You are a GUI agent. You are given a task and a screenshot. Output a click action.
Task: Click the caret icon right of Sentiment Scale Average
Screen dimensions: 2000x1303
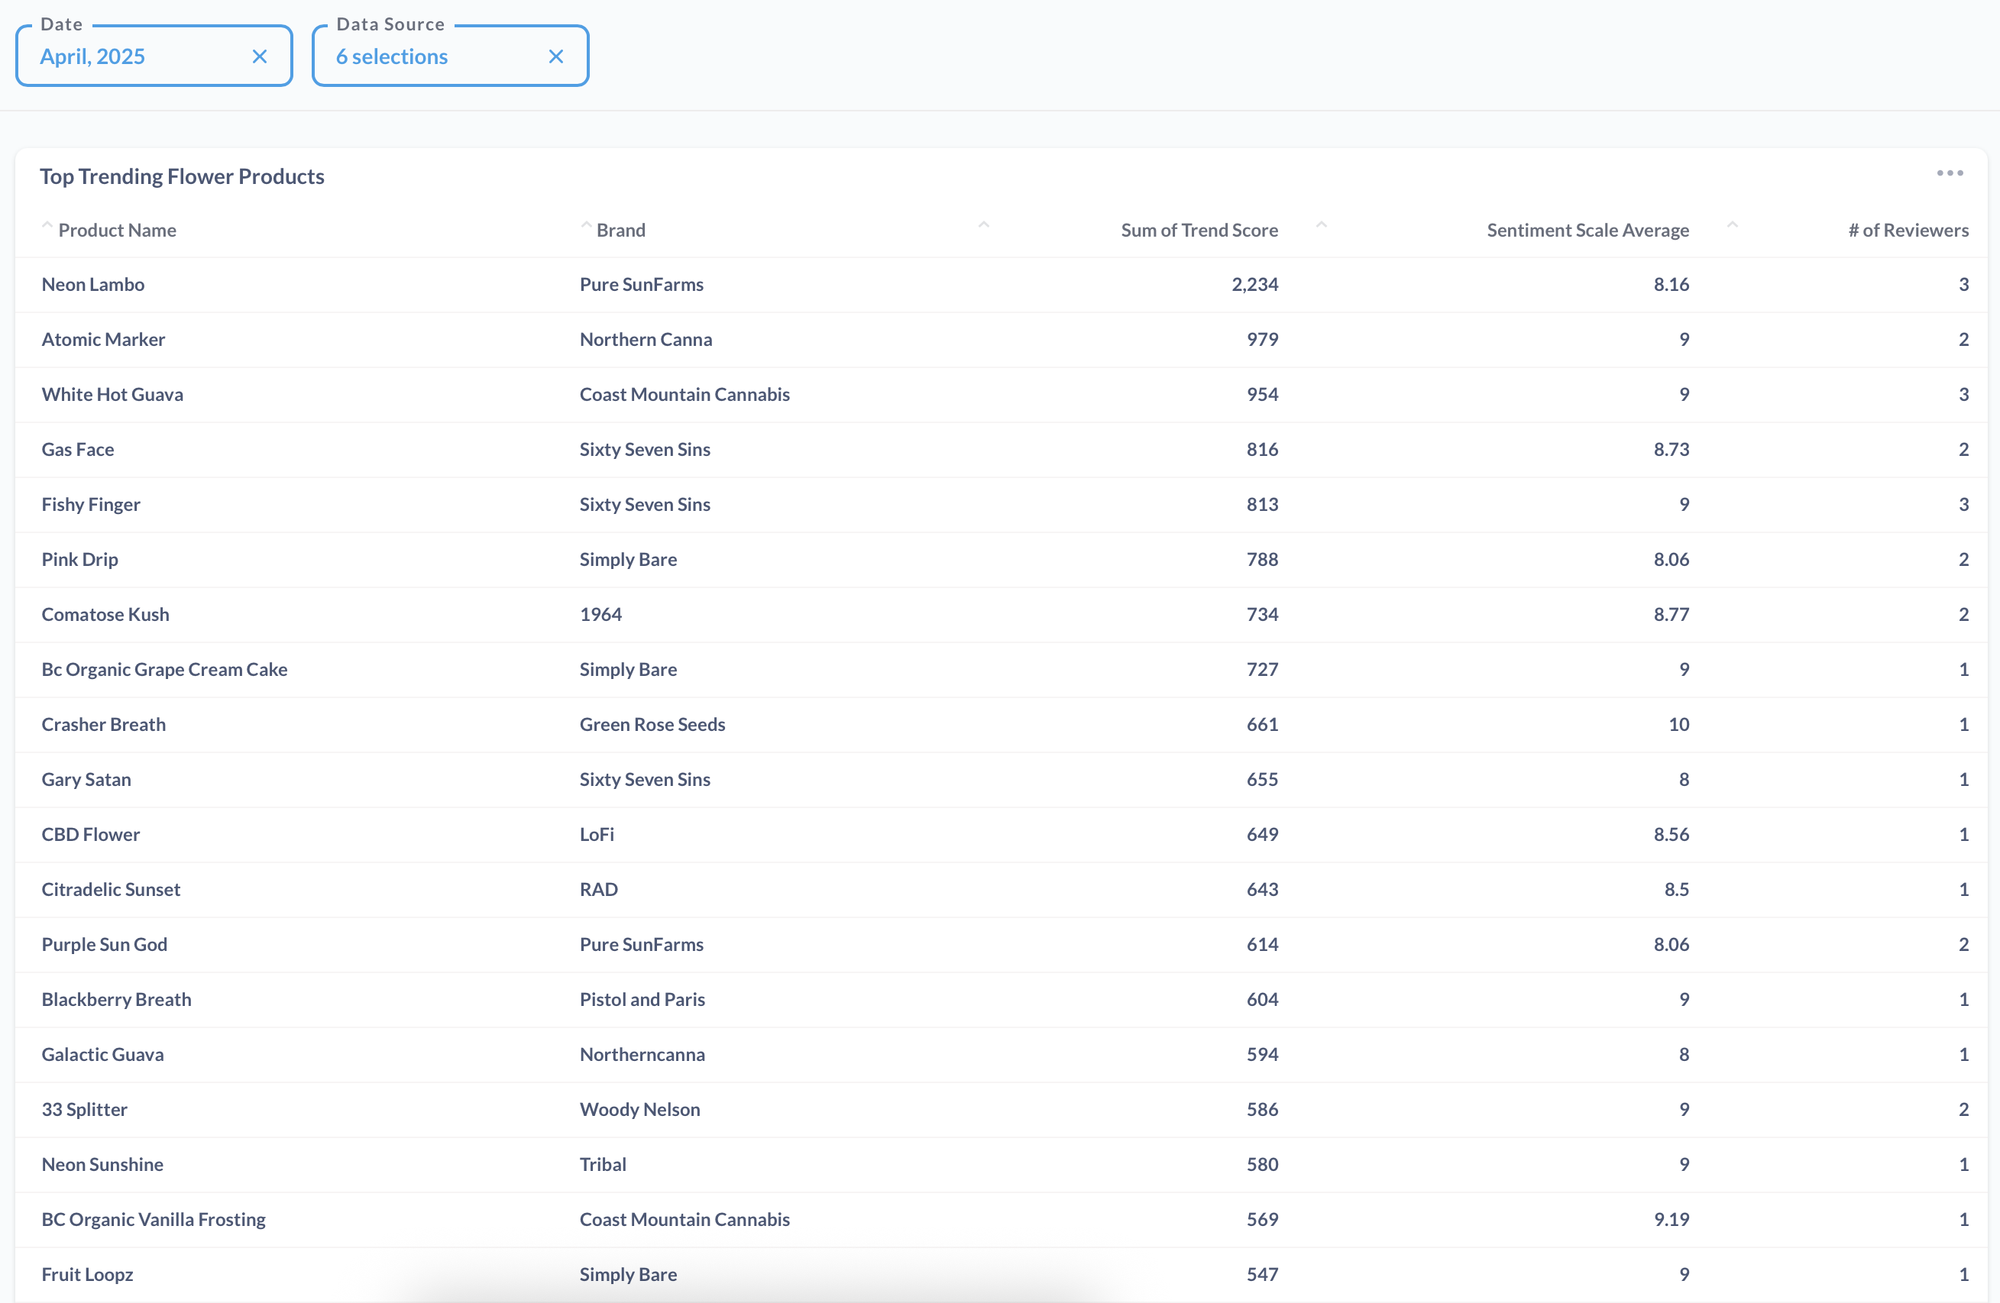[1732, 226]
